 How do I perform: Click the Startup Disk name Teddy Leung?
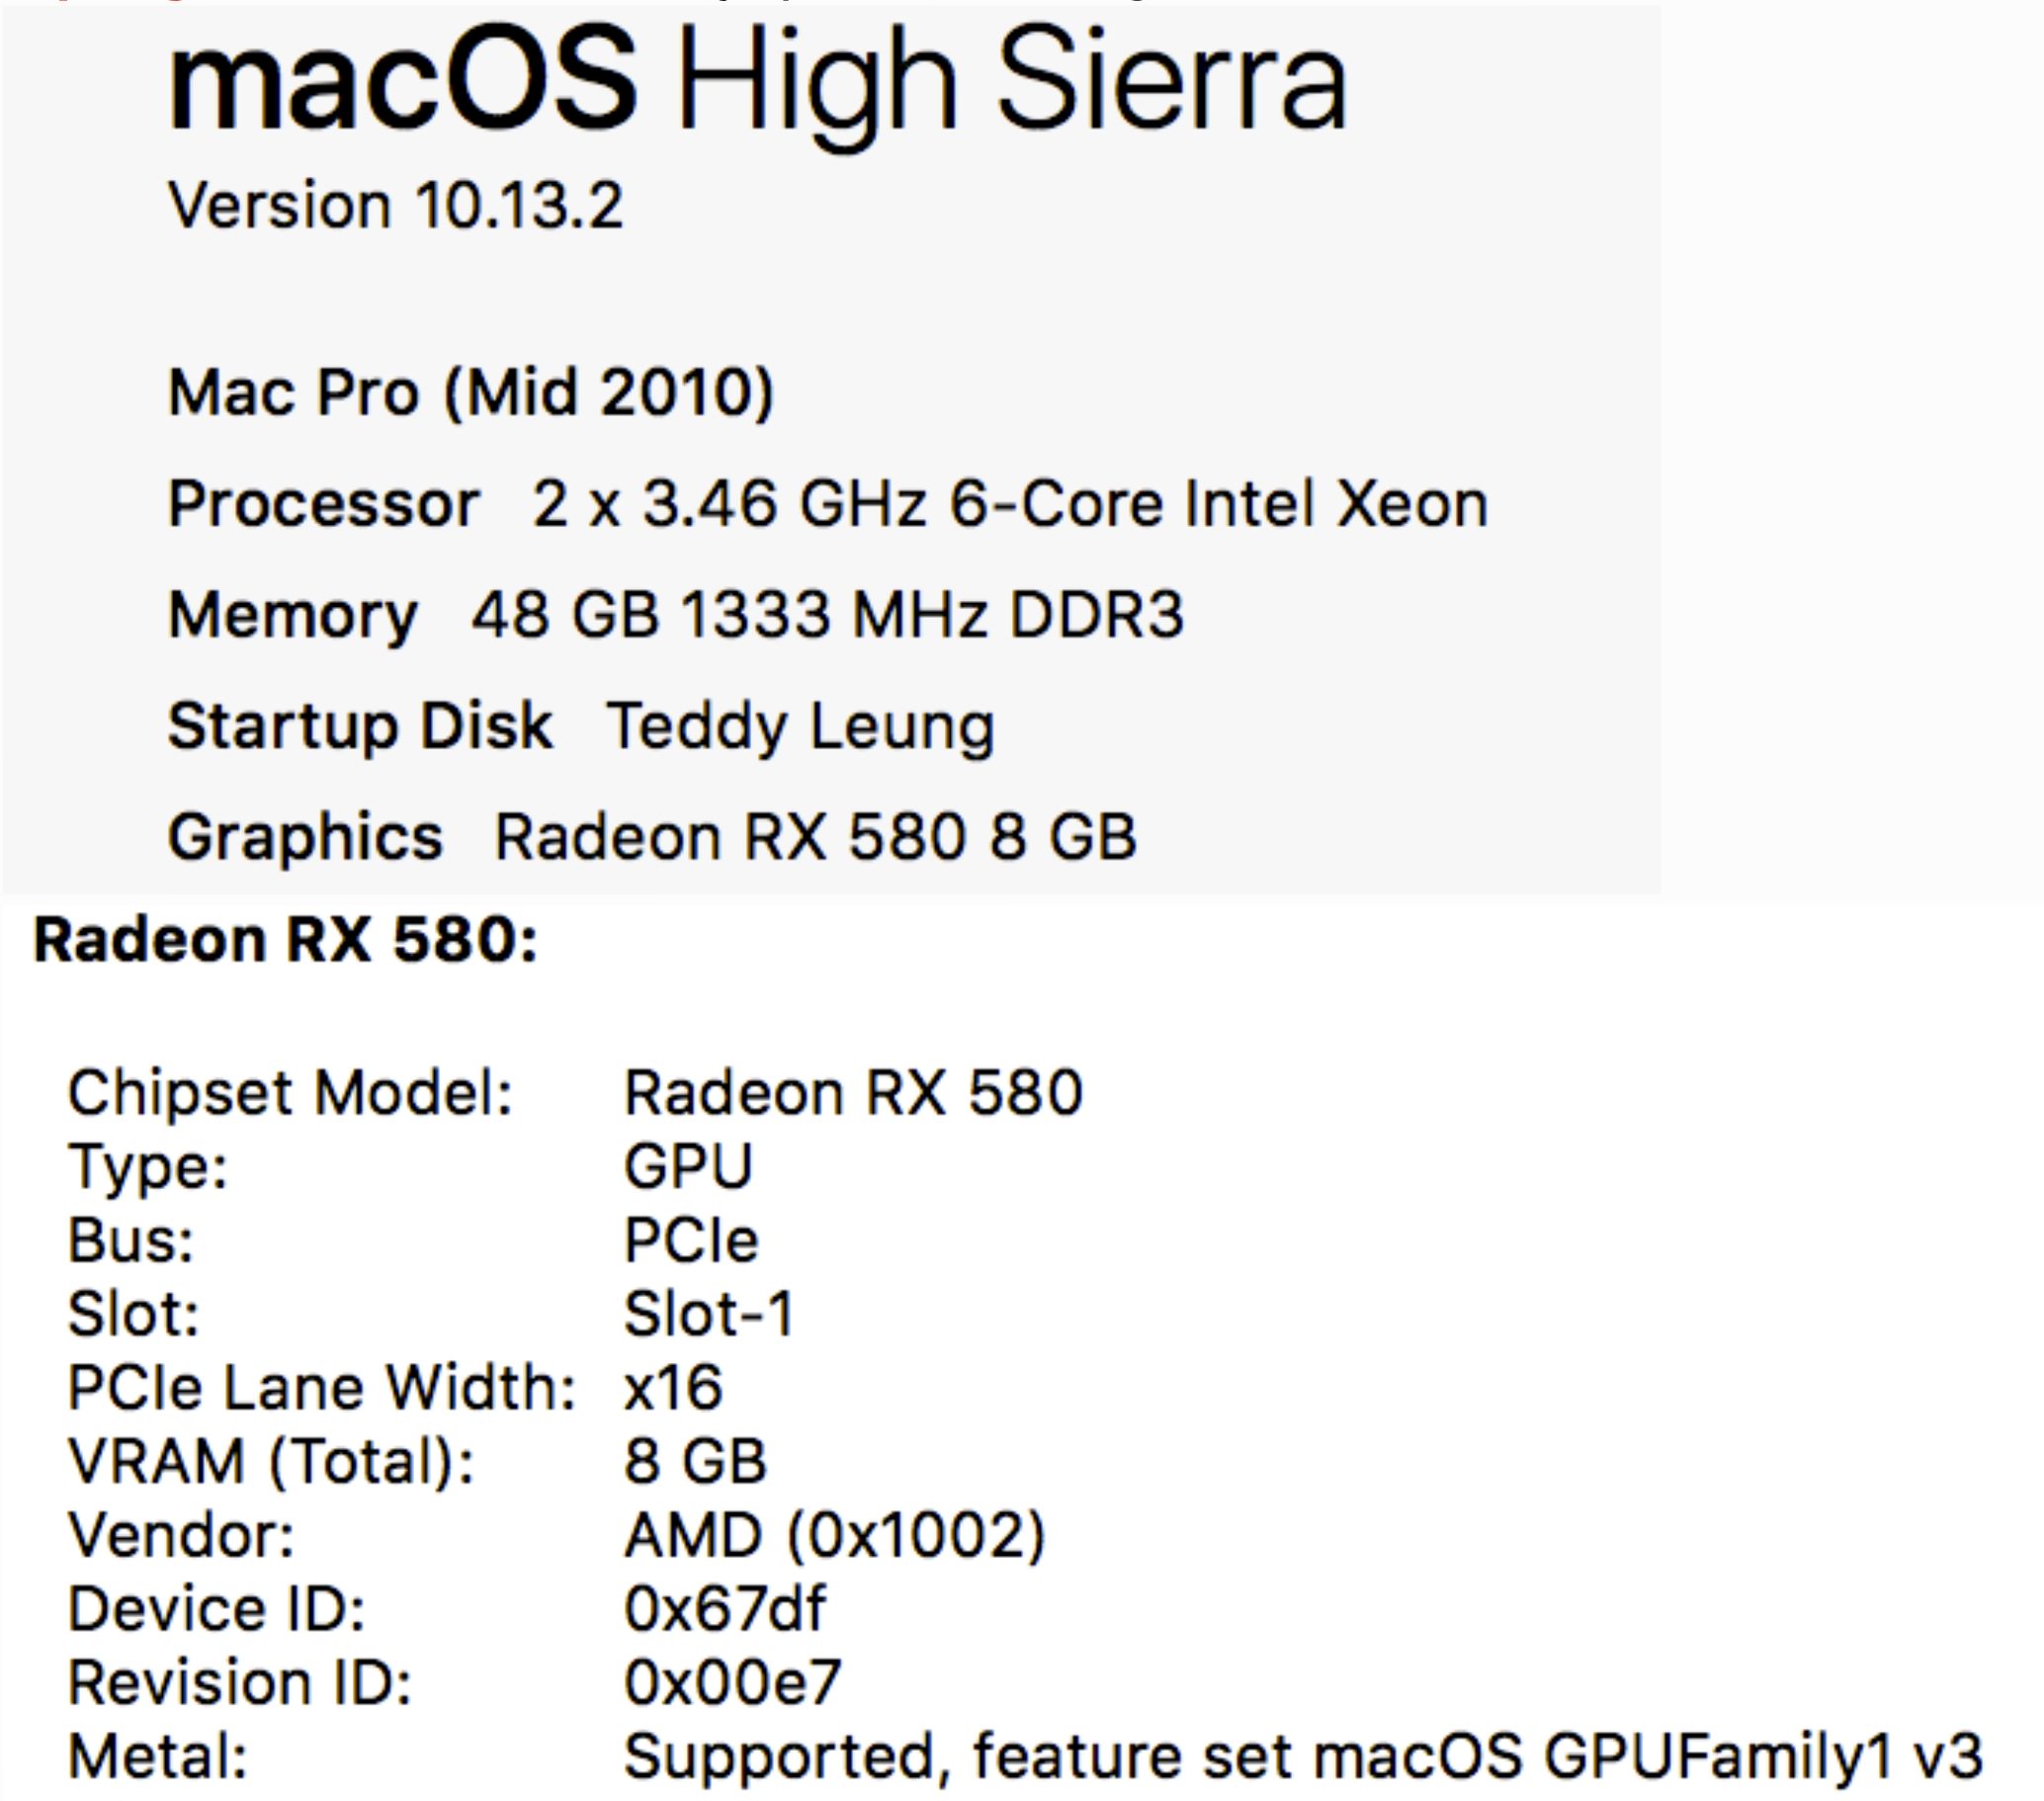801,726
